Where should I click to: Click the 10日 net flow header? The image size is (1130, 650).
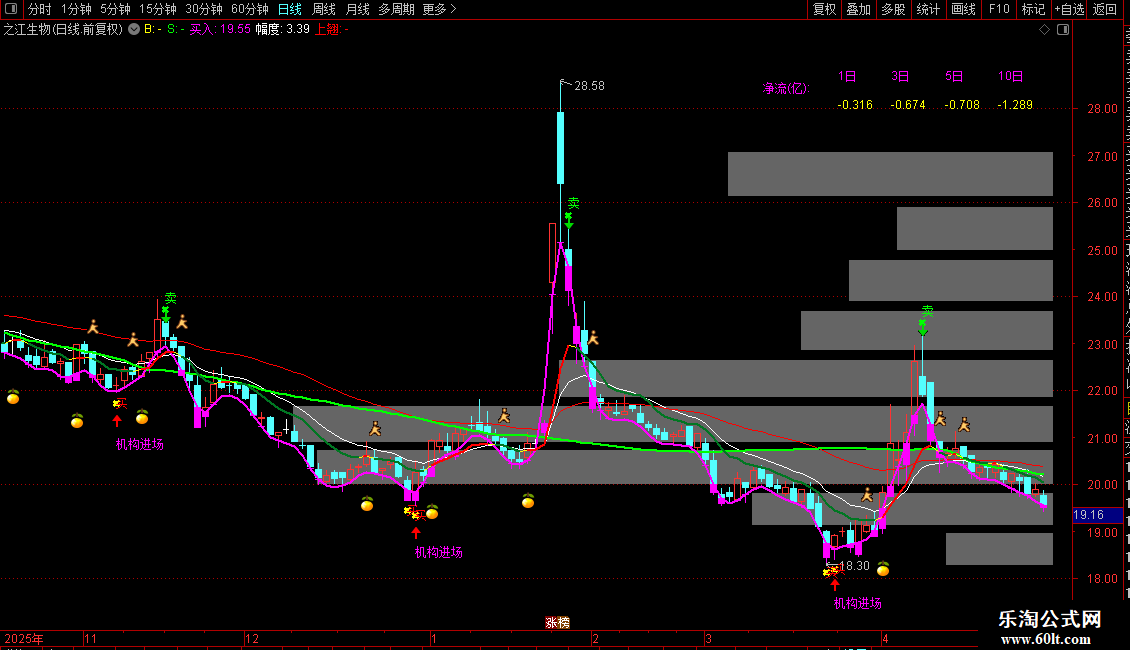point(1010,76)
